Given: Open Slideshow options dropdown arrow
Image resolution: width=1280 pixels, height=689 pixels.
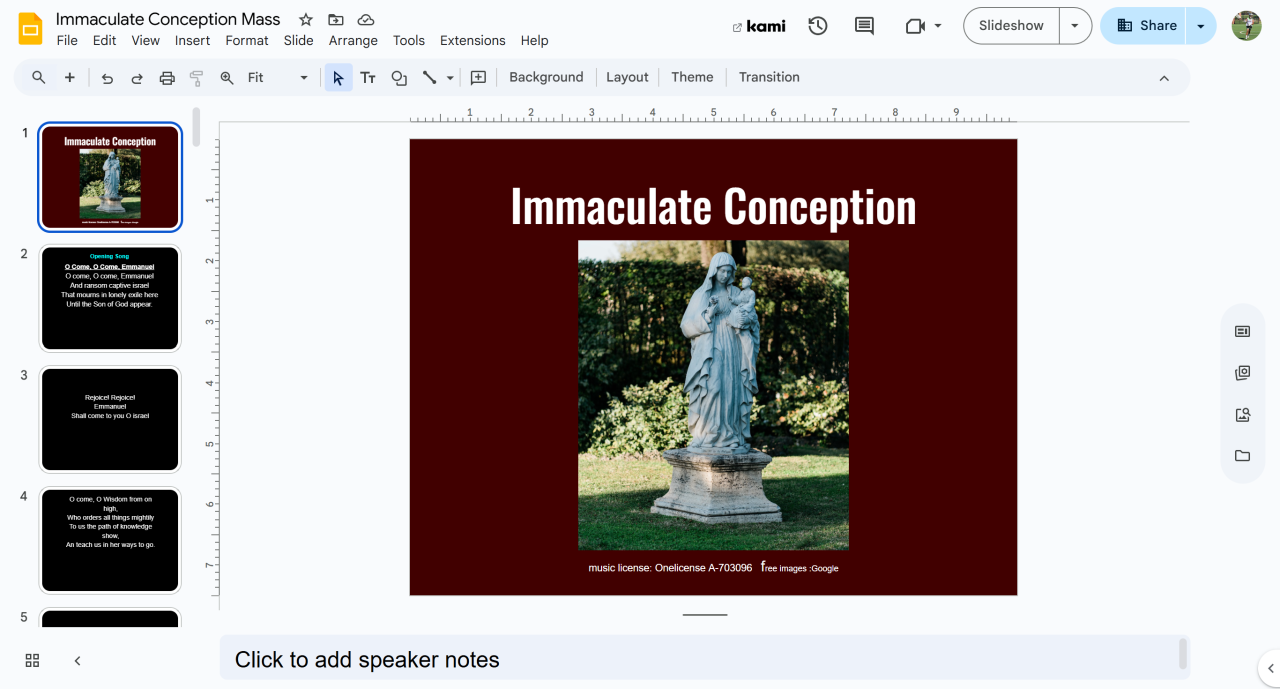Looking at the screenshot, I should (x=1075, y=26).
